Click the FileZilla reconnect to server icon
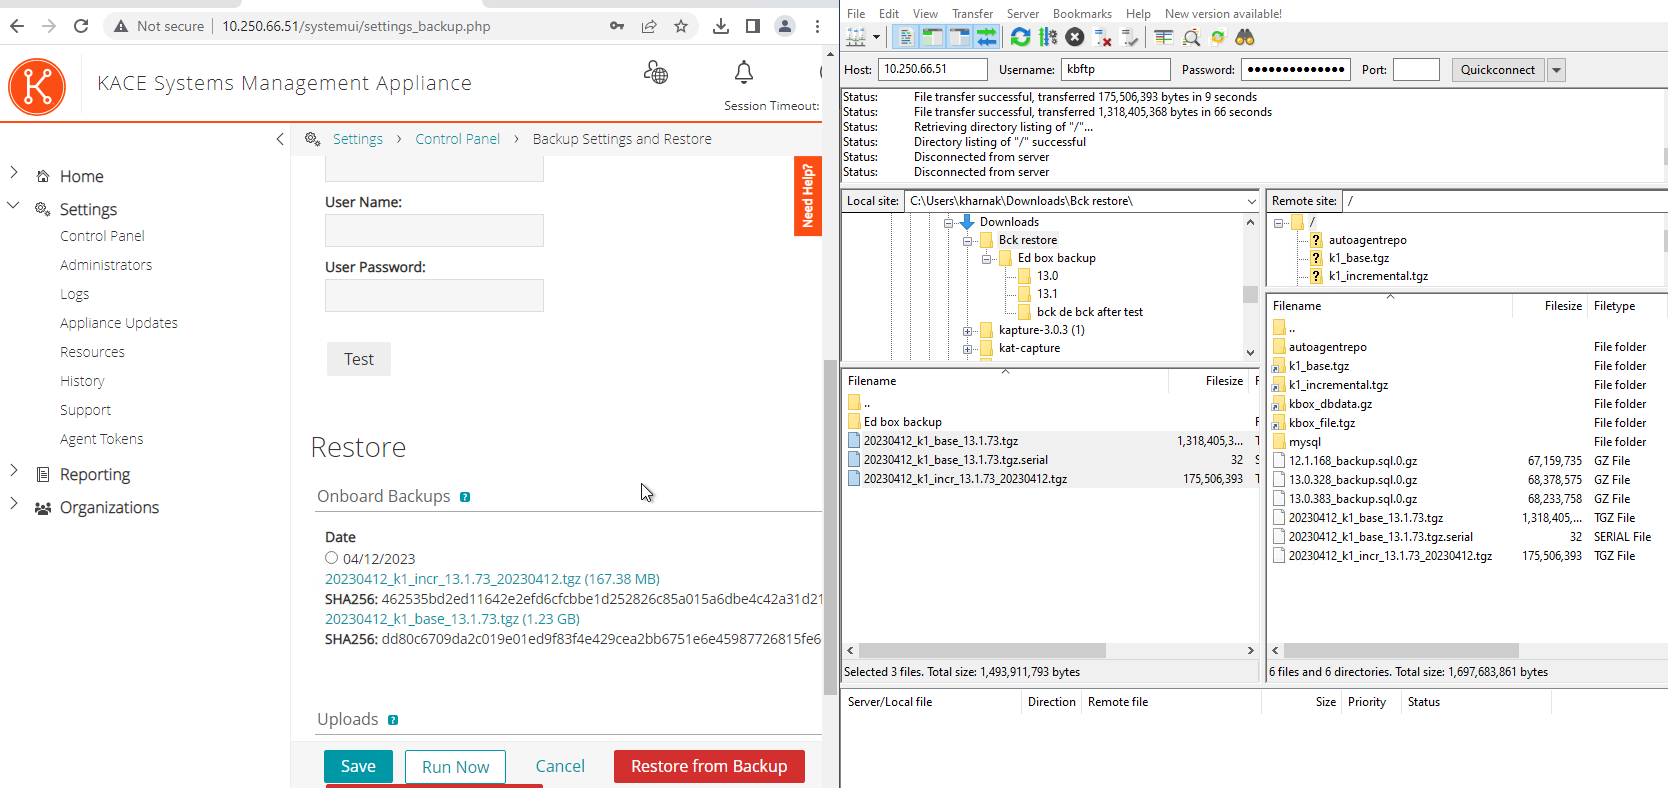The height and width of the screenshot is (788, 1668). pyautogui.click(x=1130, y=37)
